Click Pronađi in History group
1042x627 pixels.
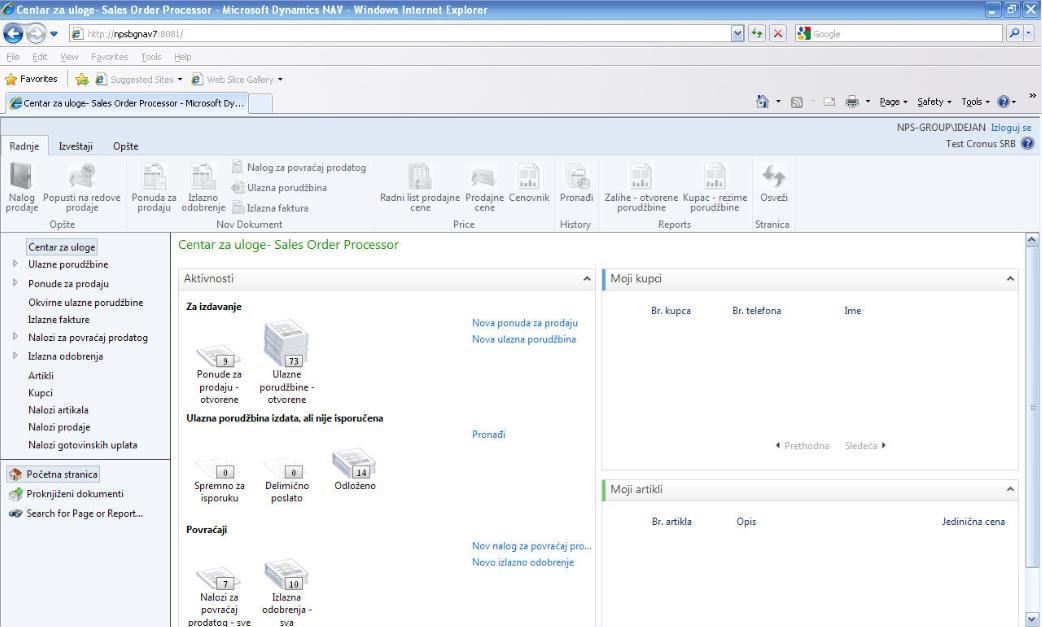[576, 183]
